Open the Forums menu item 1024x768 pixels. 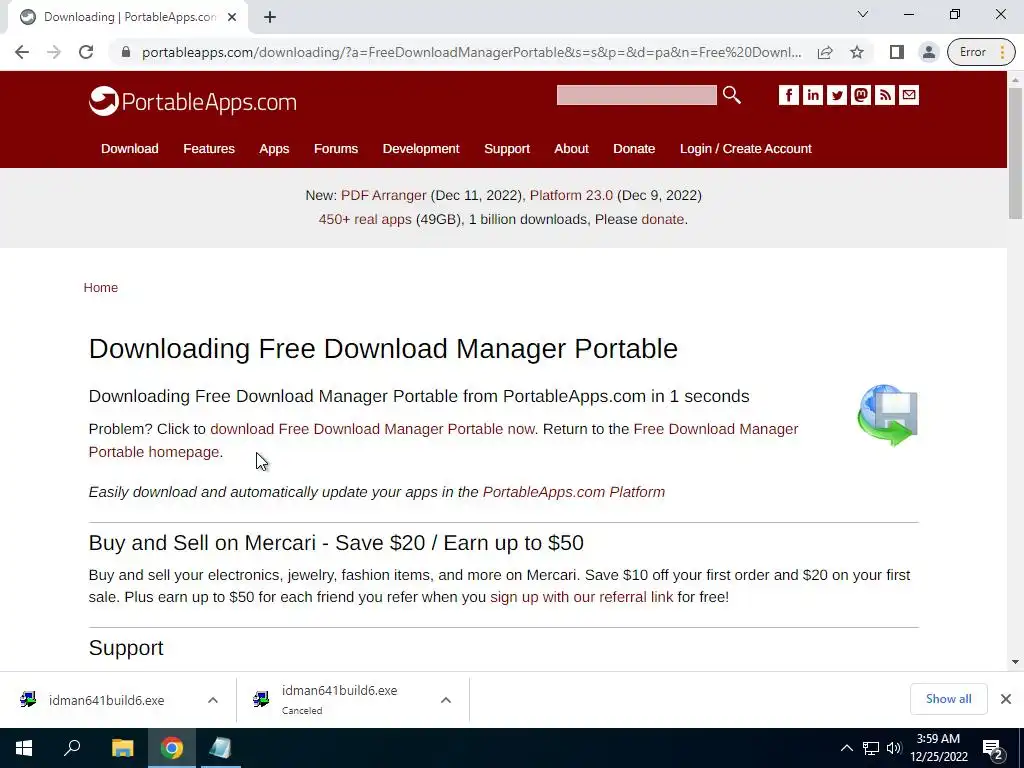tap(336, 149)
